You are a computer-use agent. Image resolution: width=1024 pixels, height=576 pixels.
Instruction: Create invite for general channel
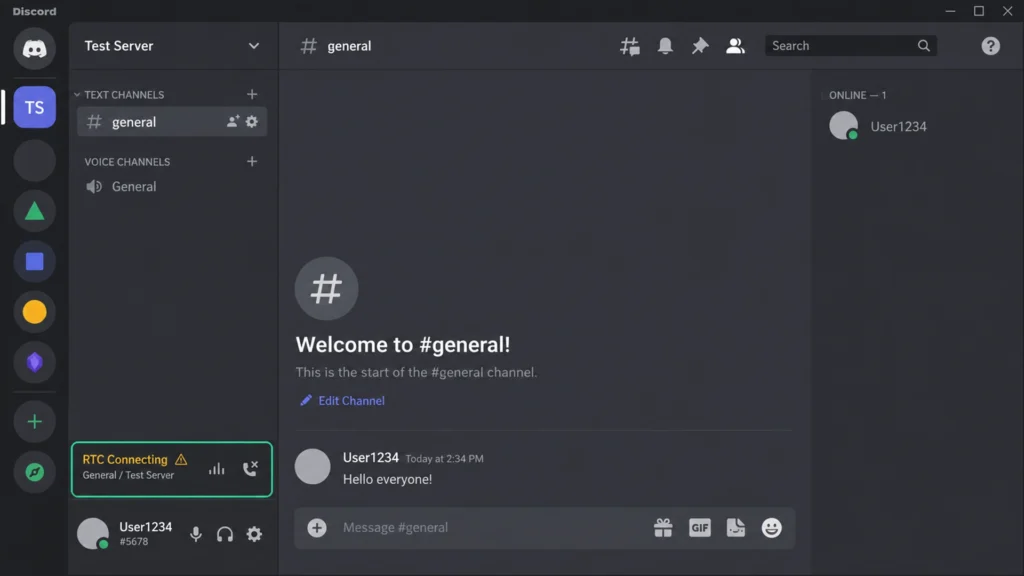pos(232,121)
